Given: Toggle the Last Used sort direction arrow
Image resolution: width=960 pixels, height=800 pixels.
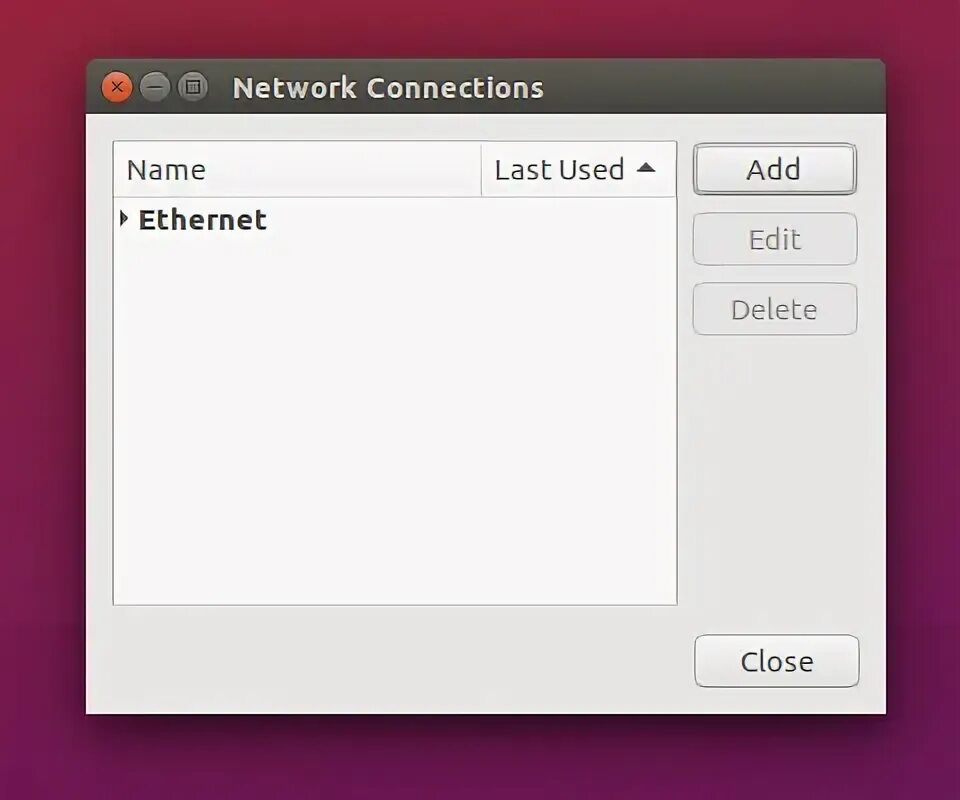Looking at the screenshot, I should (646, 168).
